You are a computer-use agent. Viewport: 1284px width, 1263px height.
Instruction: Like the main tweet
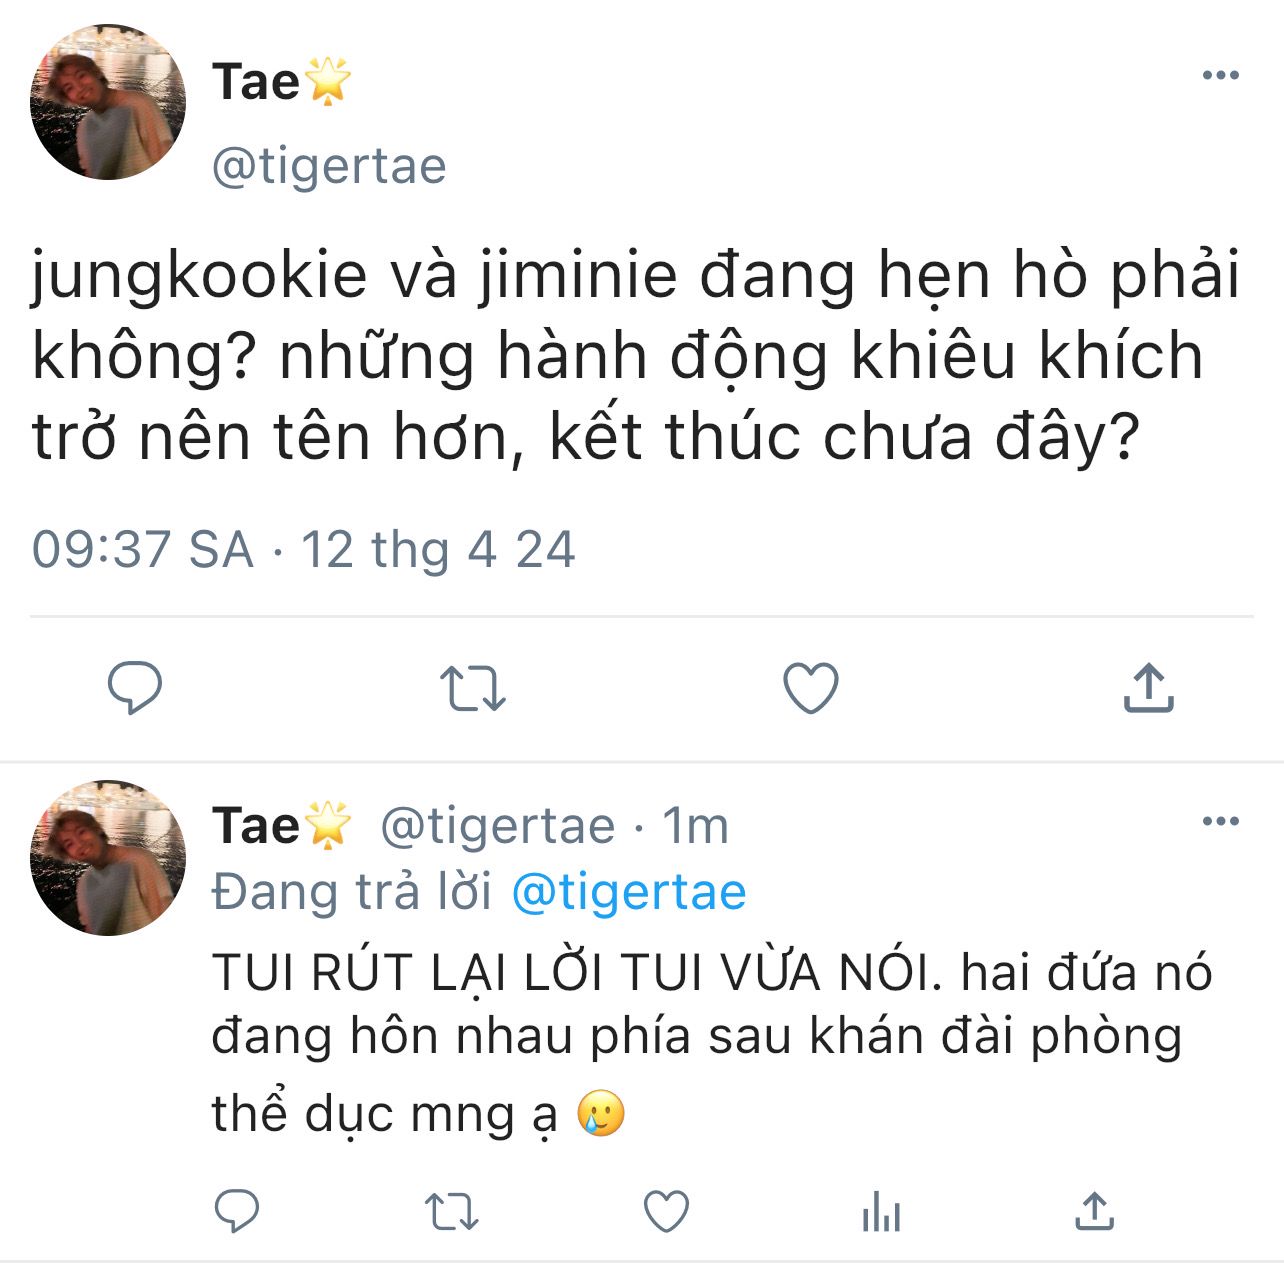click(810, 688)
